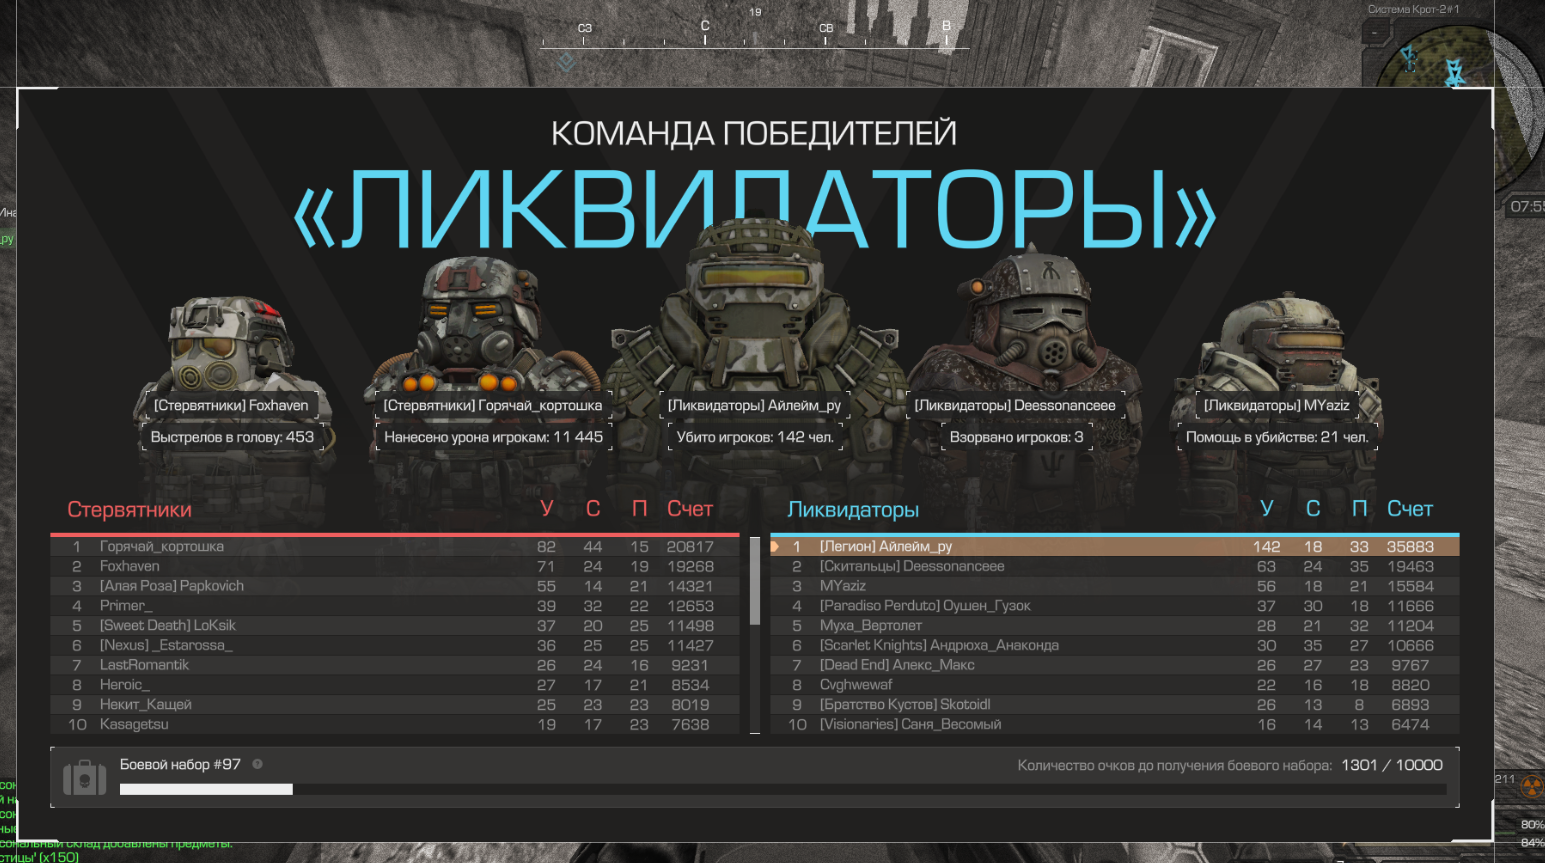Sort Стервятники table by Счет column
Screen dimensions: 1545x863
click(690, 509)
